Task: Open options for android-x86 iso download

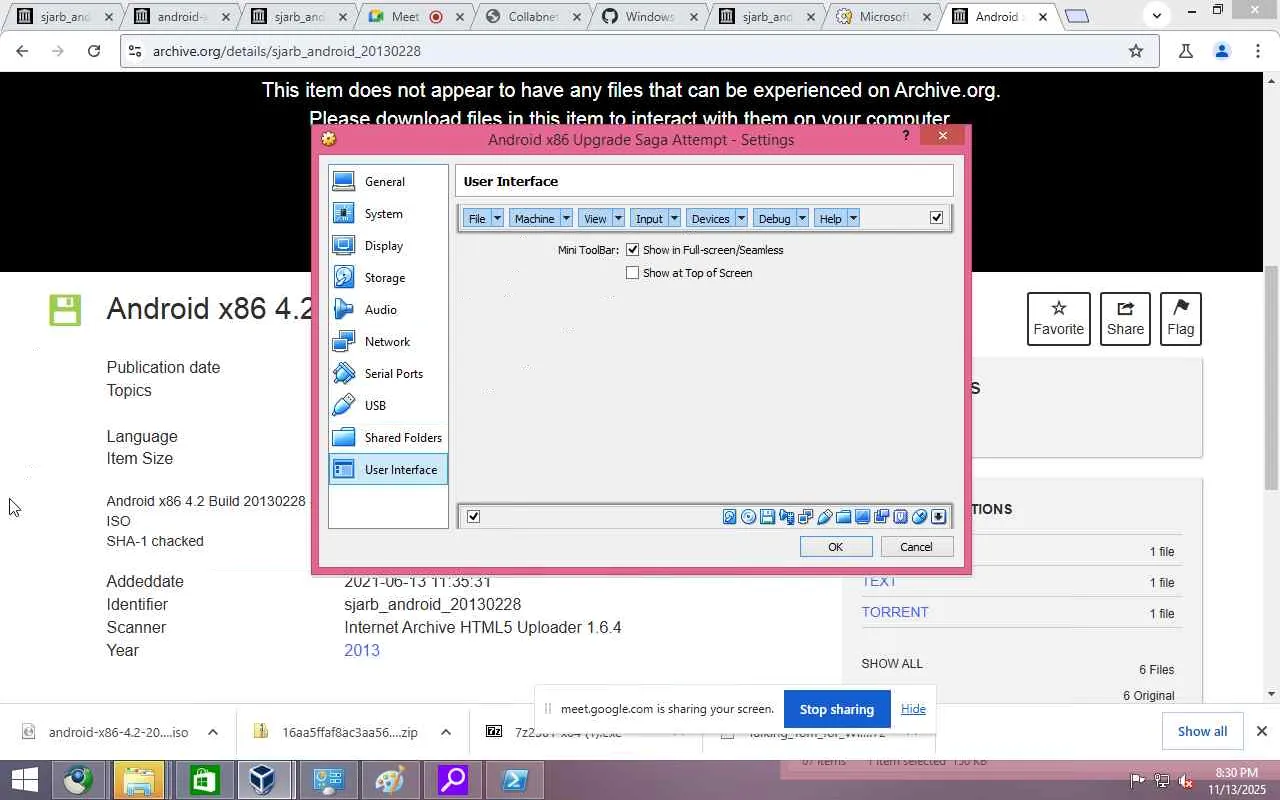Action: pyautogui.click(x=213, y=732)
